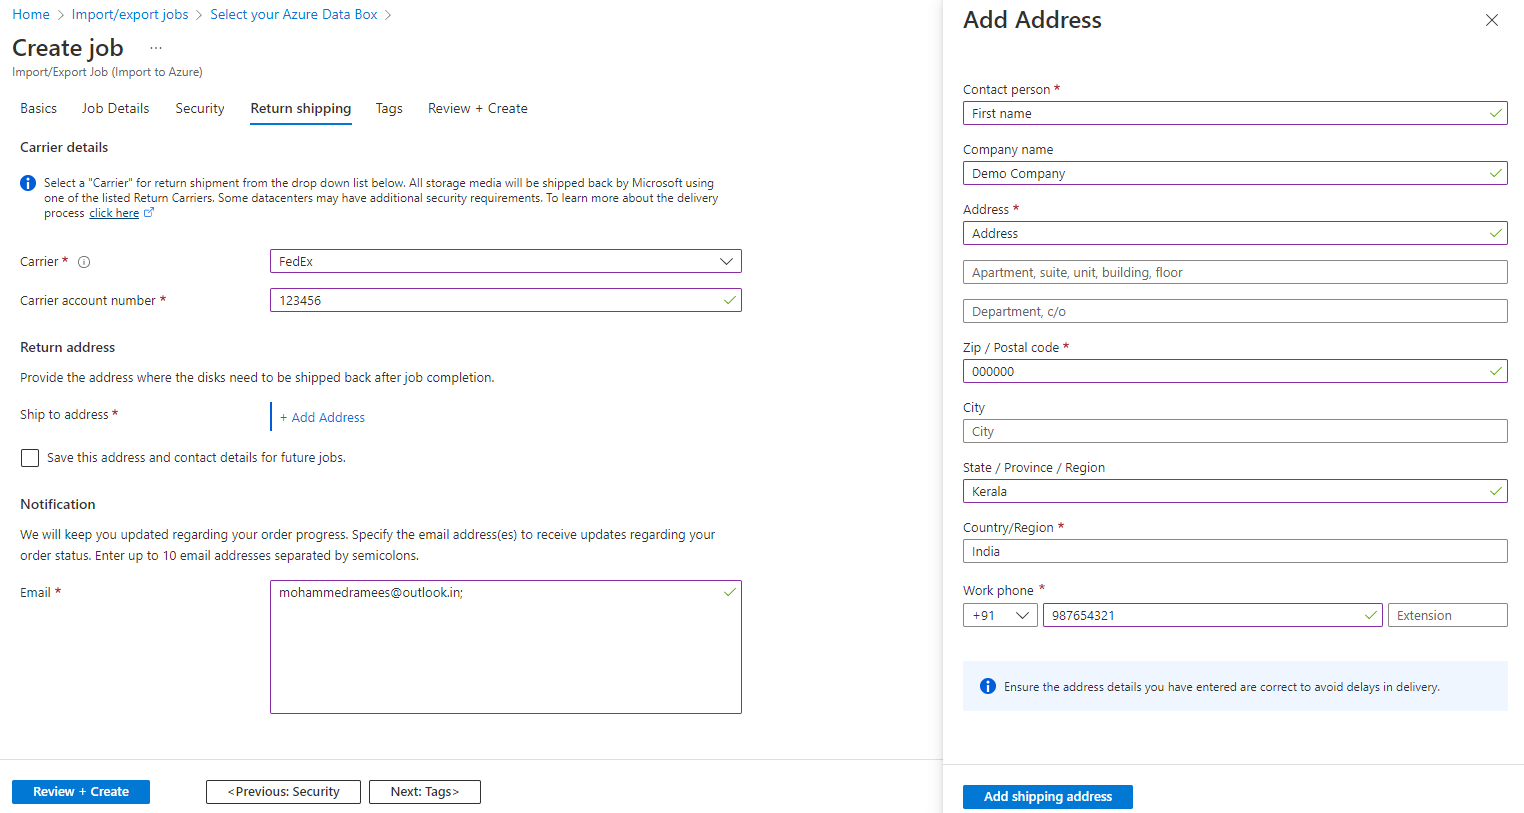The height and width of the screenshot is (813, 1524).
Task: Click the State / Province / Region field
Action: pyautogui.click(x=1235, y=491)
